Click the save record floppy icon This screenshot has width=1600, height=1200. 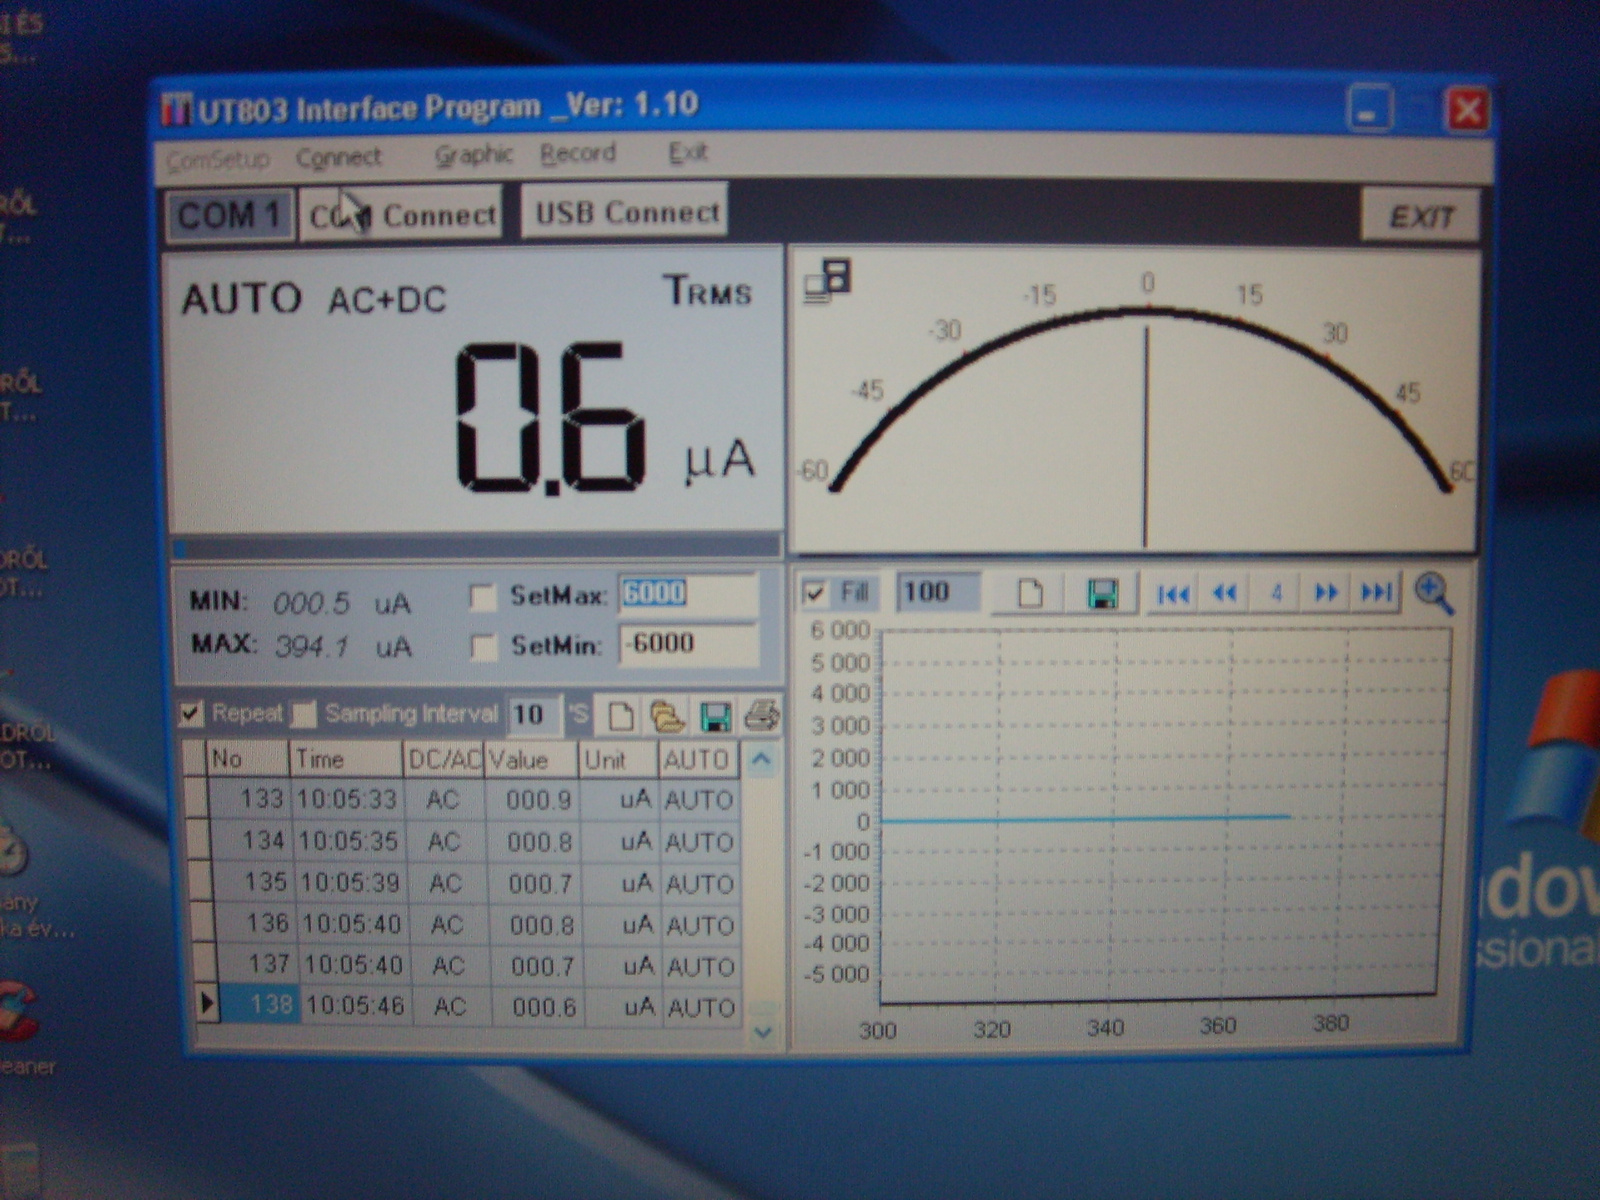click(715, 716)
